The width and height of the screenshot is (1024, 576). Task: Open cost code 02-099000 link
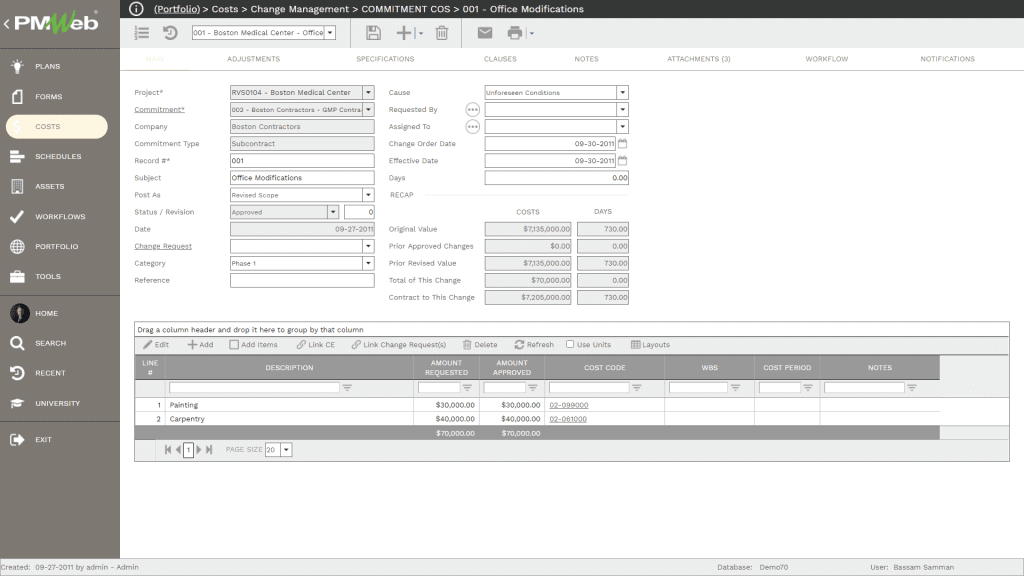click(569, 405)
